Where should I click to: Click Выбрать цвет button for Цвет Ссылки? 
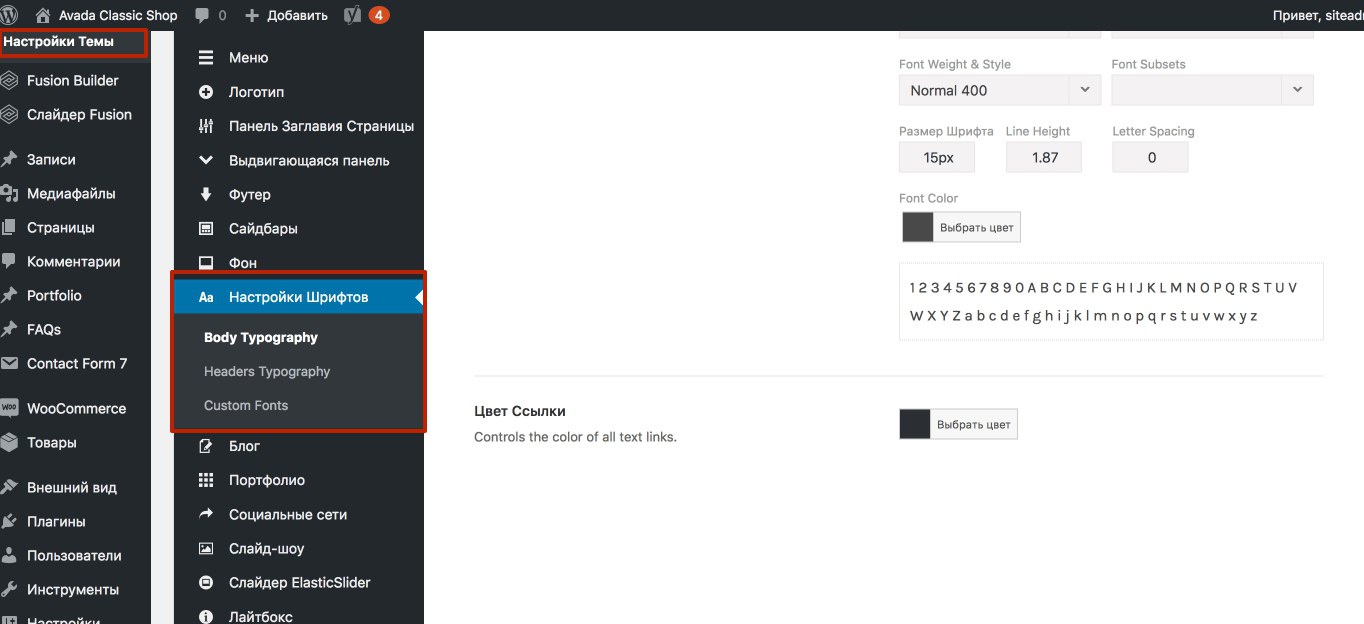(974, 424)
